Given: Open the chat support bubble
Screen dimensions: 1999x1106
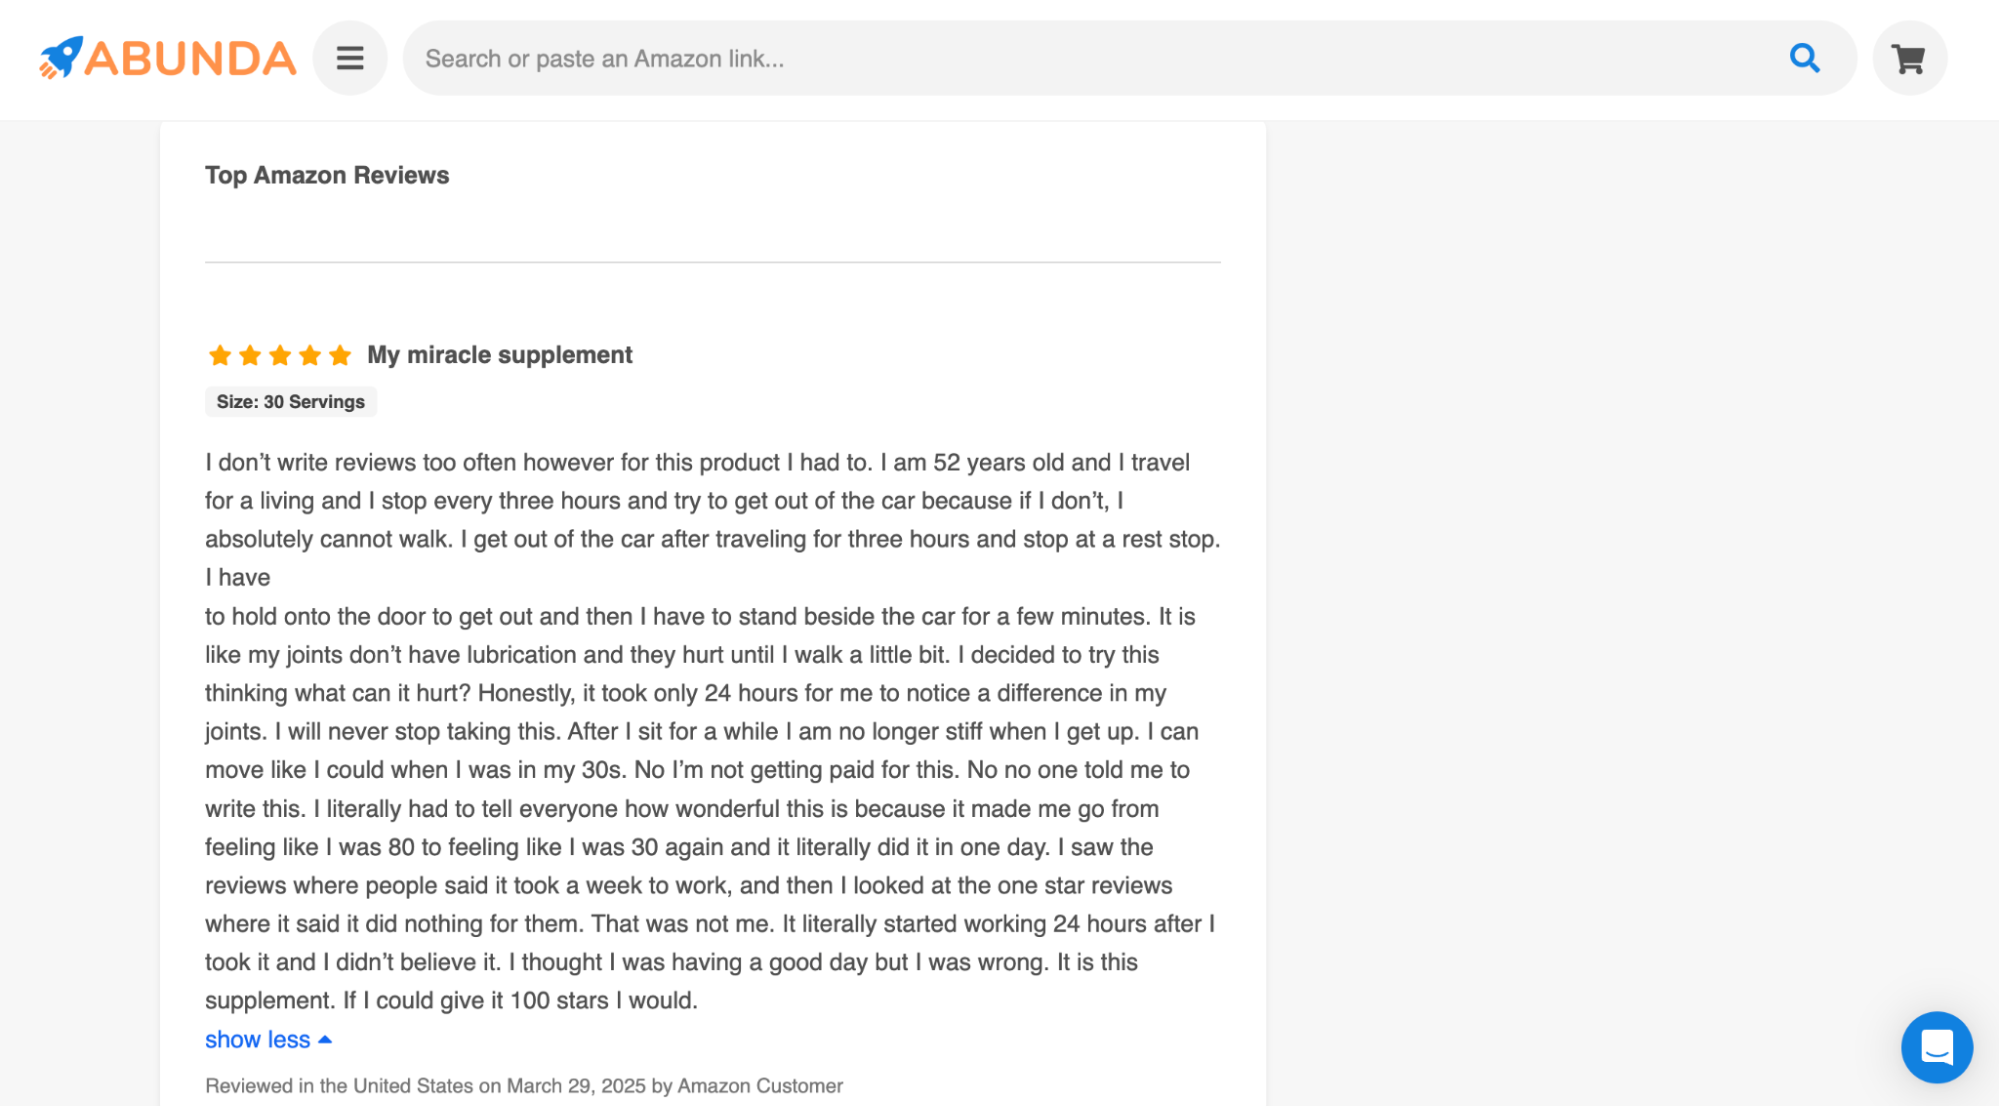Looking at the screenshot, I should click(1936, 1047).
